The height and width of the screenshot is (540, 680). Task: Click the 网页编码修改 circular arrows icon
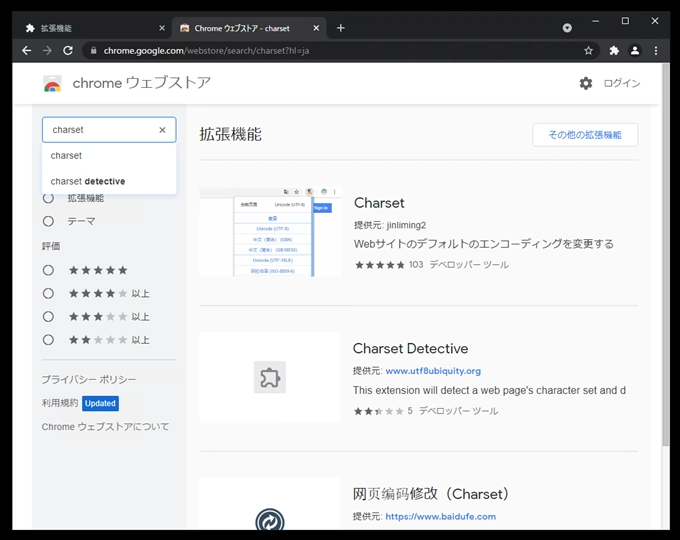270,519
